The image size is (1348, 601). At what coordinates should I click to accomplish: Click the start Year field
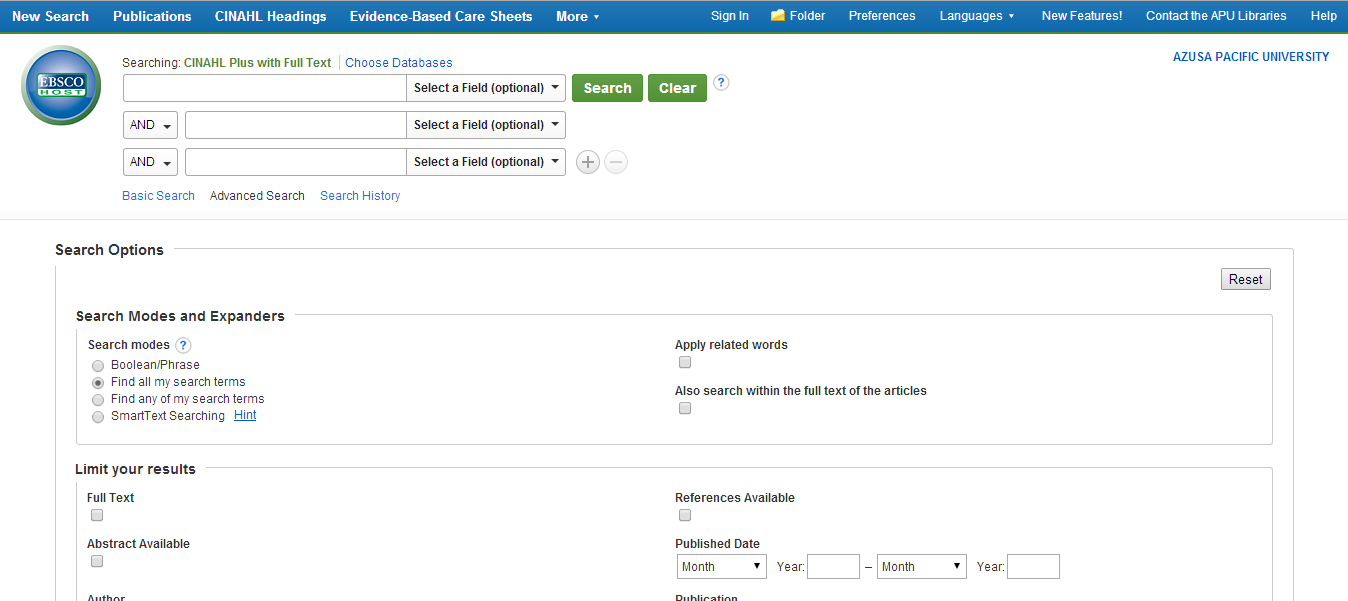point(833,567)
